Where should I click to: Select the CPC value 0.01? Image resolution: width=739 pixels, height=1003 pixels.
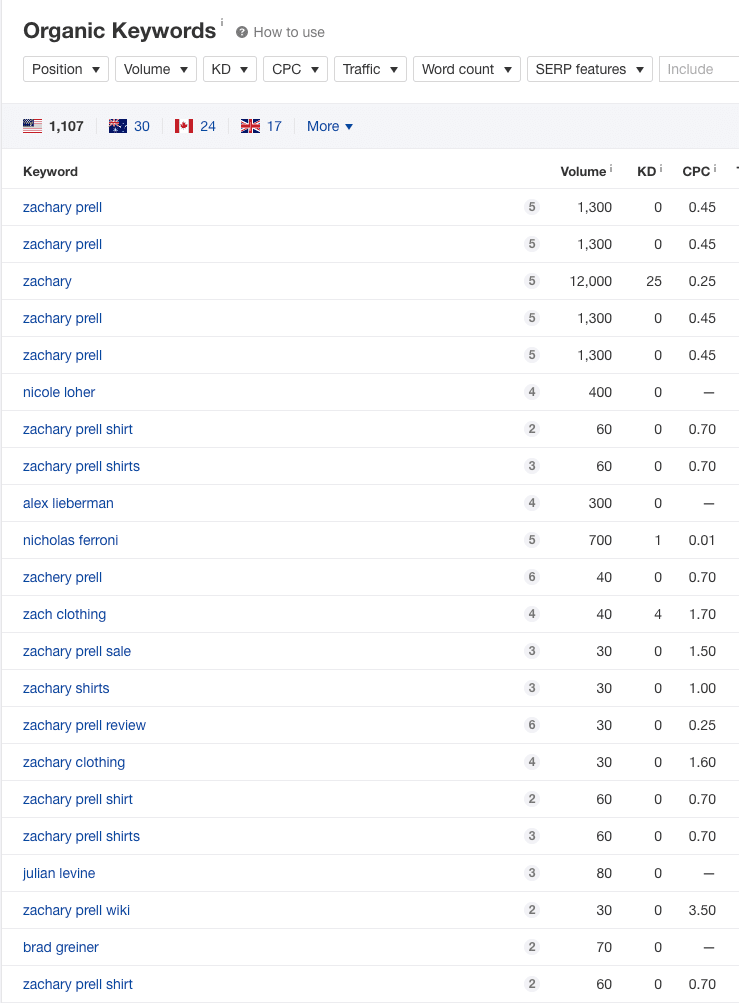[702, 541]
